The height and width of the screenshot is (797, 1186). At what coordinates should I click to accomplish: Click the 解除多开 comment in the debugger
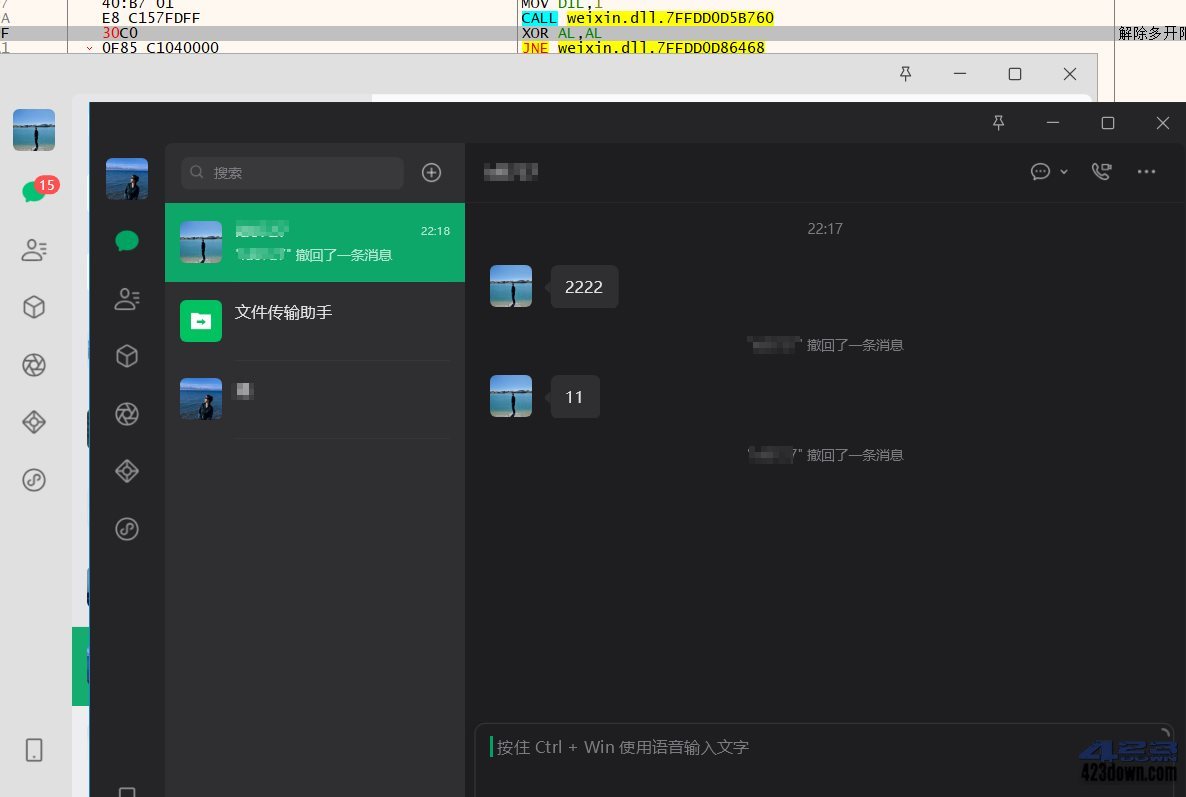pos(1151,33)
